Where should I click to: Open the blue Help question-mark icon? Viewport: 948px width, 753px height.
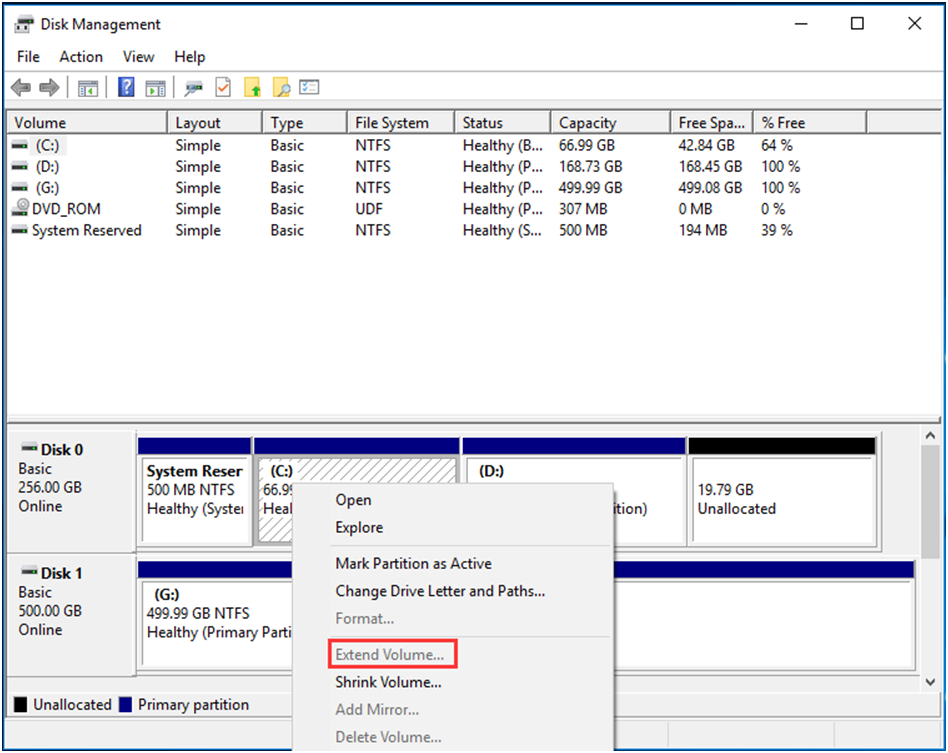(x=126, y=88)
